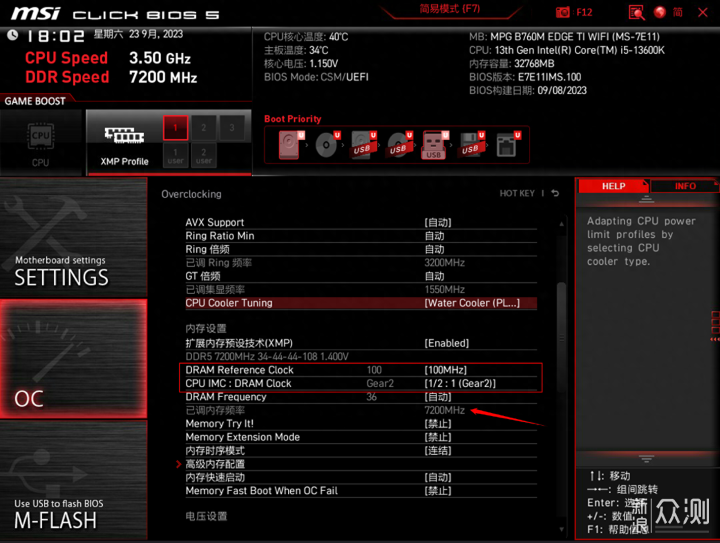Click the DDR5 7200MHz 34-44-44-108 text
720x543 pixels.
(267, 357)
